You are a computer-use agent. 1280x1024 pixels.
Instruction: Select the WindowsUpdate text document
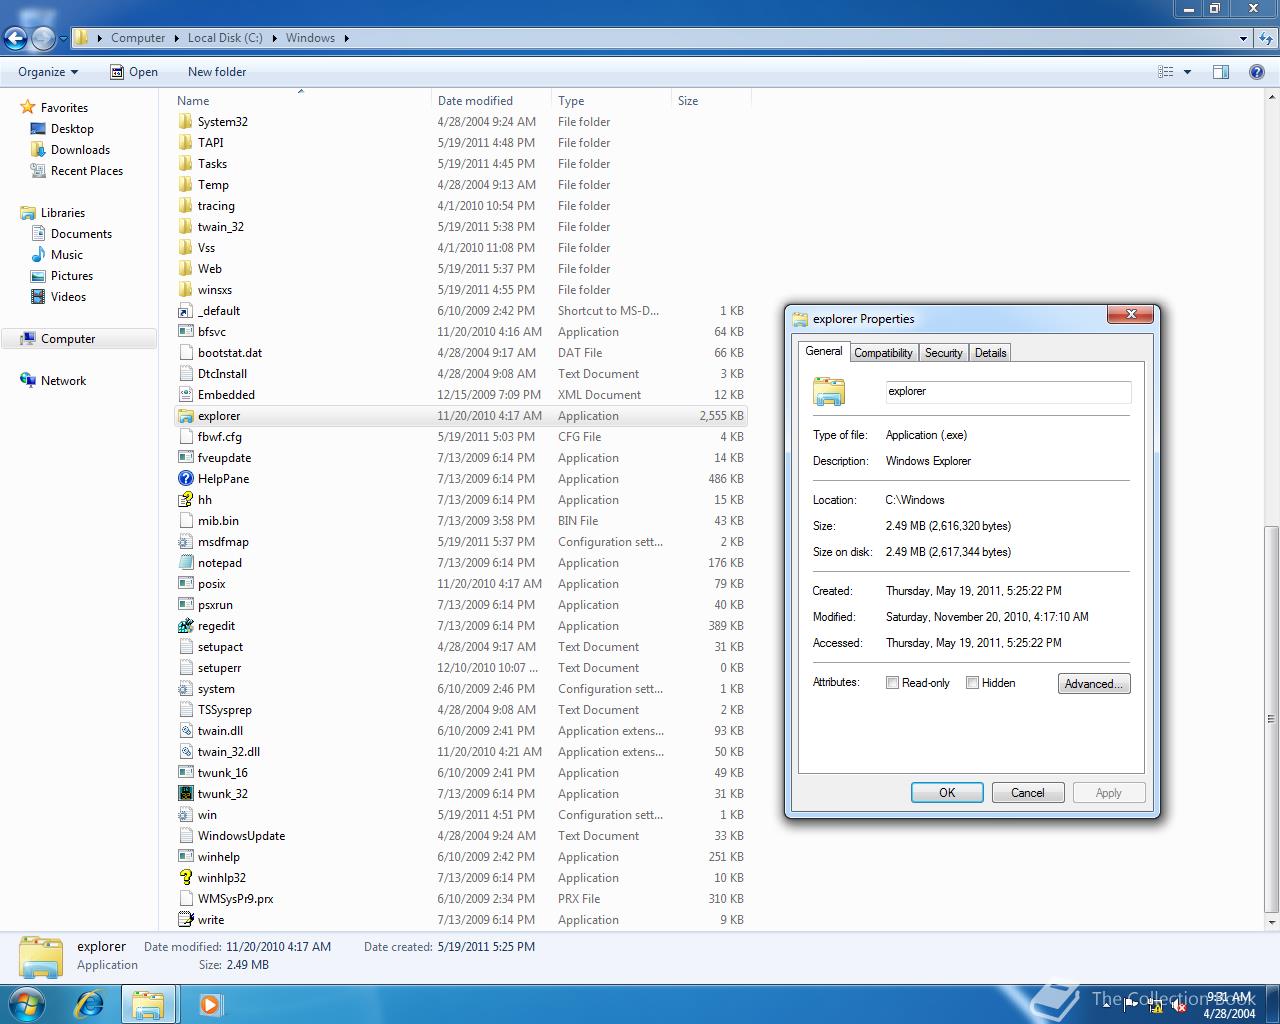point(460,836)
